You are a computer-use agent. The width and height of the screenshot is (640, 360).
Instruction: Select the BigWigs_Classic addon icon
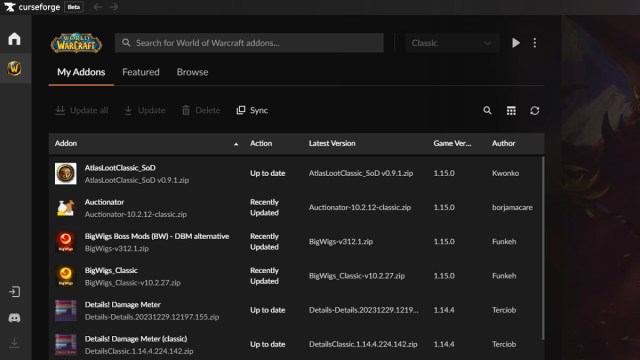(66, 276)
